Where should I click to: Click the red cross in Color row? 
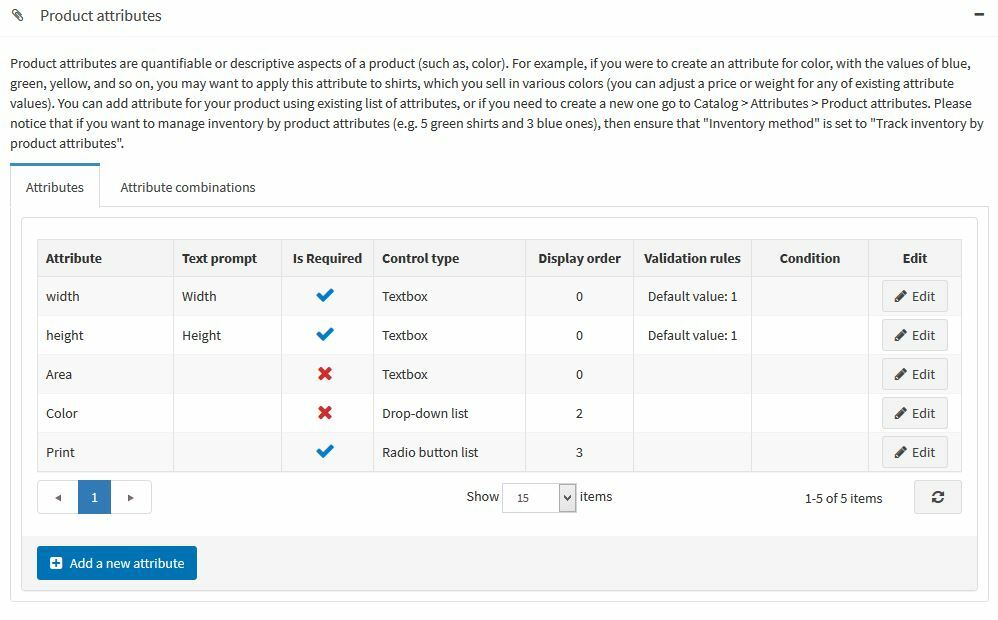click(x=325, y=412)
